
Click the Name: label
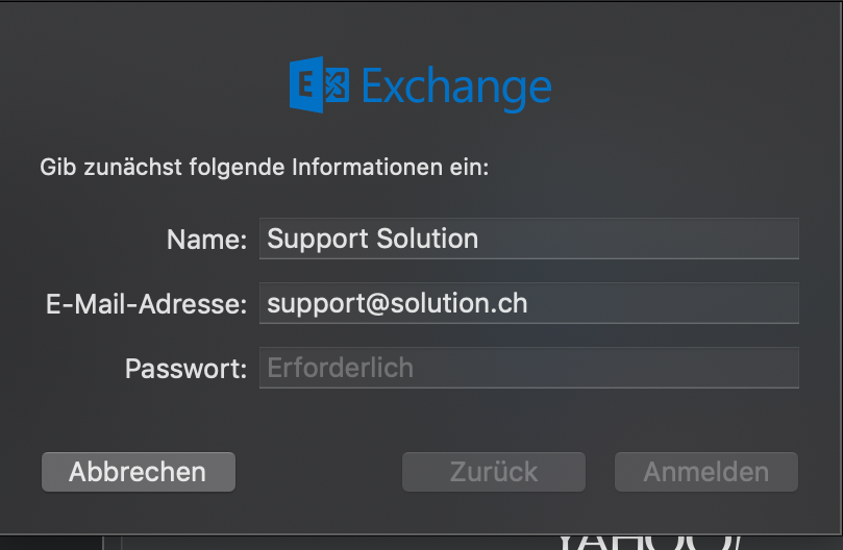tap(207, 240)
